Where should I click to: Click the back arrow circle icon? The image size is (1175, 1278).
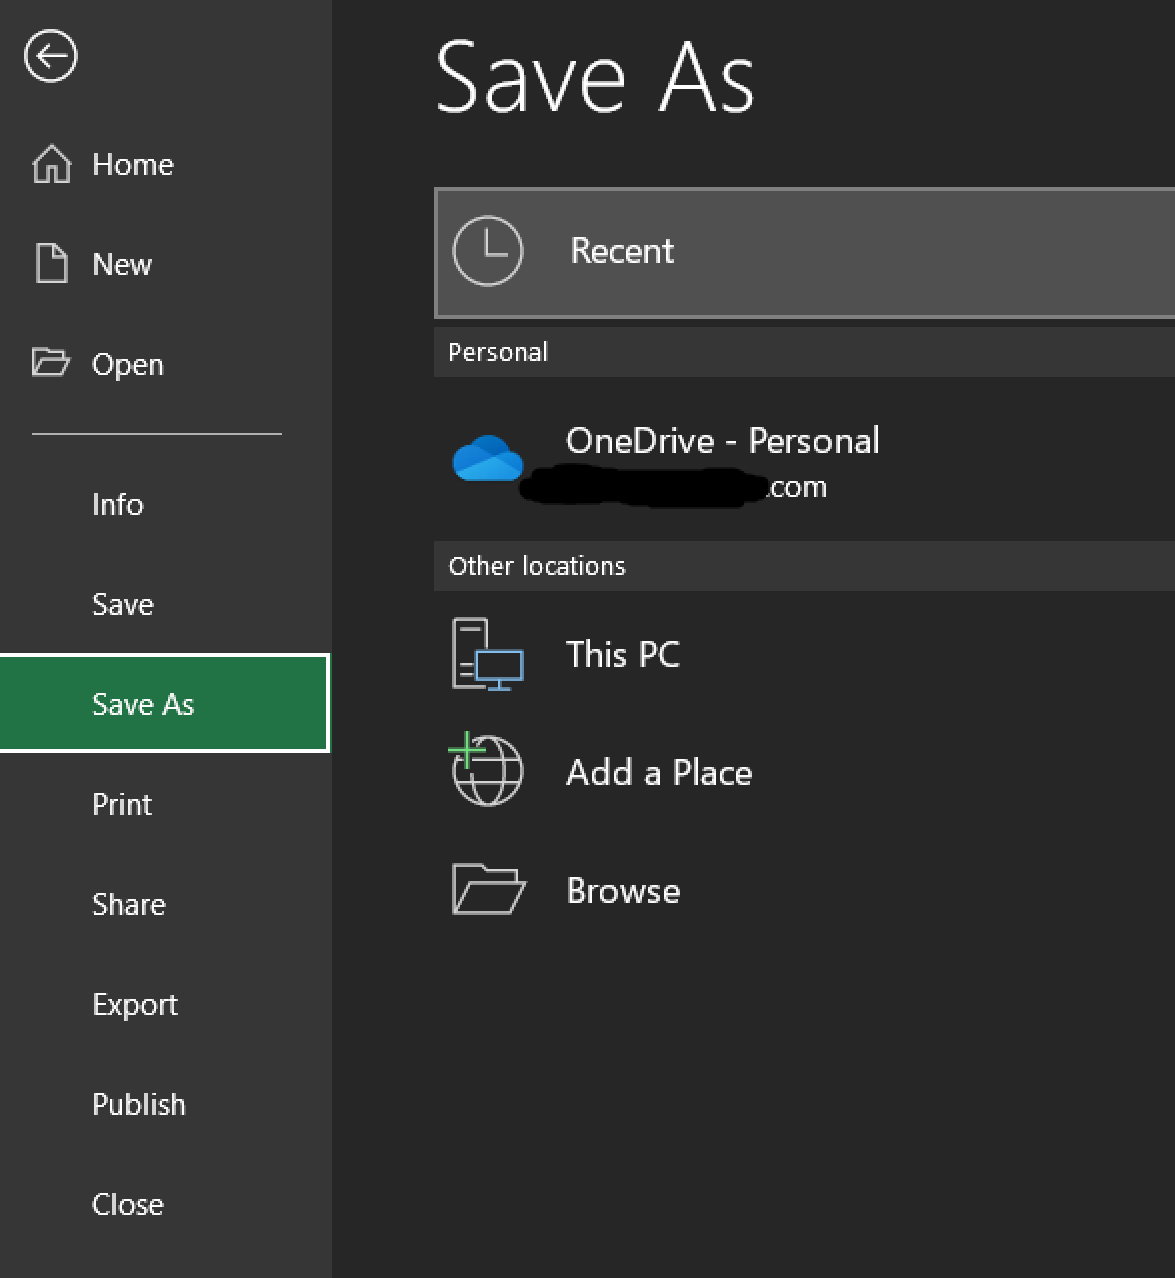[50, 55]
